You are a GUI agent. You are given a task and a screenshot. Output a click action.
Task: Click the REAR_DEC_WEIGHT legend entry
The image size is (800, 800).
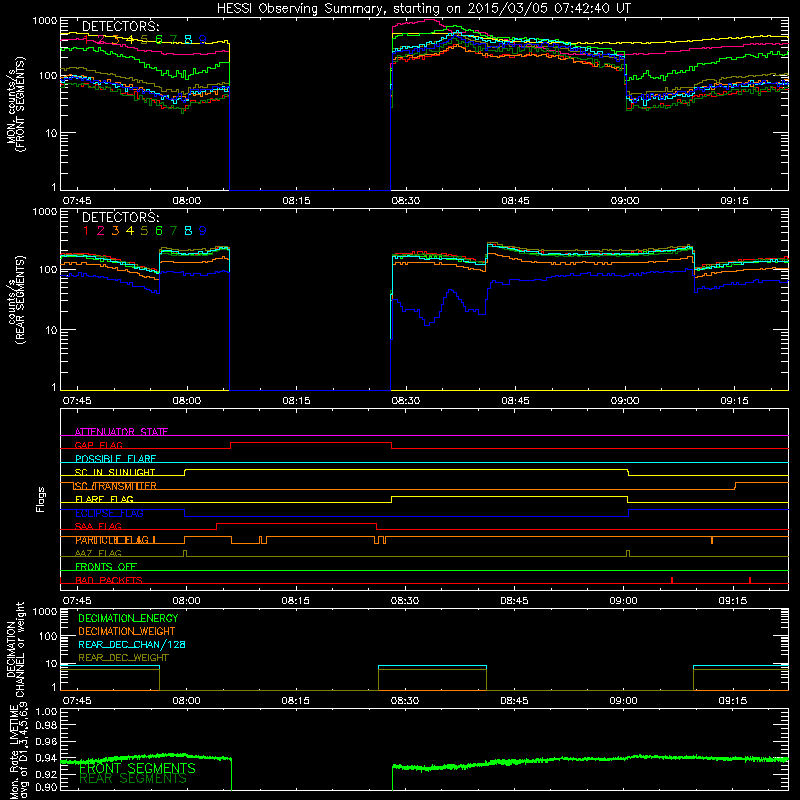pyautogui.click(x=123, y=658)
